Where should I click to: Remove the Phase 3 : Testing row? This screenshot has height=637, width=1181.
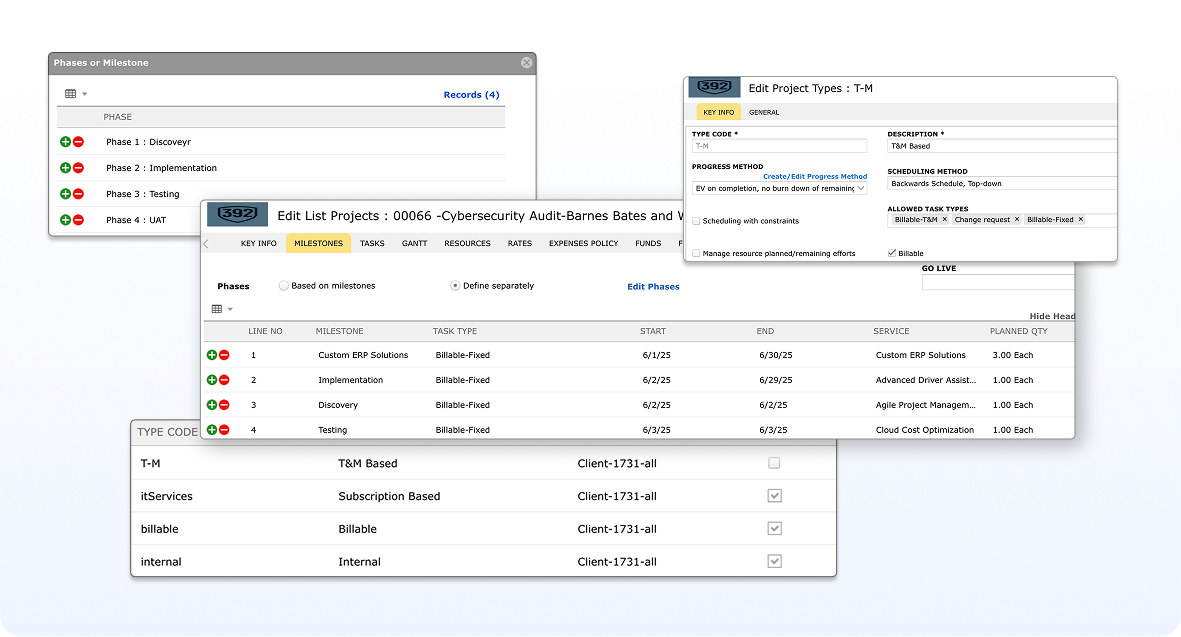tap(78, 194)
